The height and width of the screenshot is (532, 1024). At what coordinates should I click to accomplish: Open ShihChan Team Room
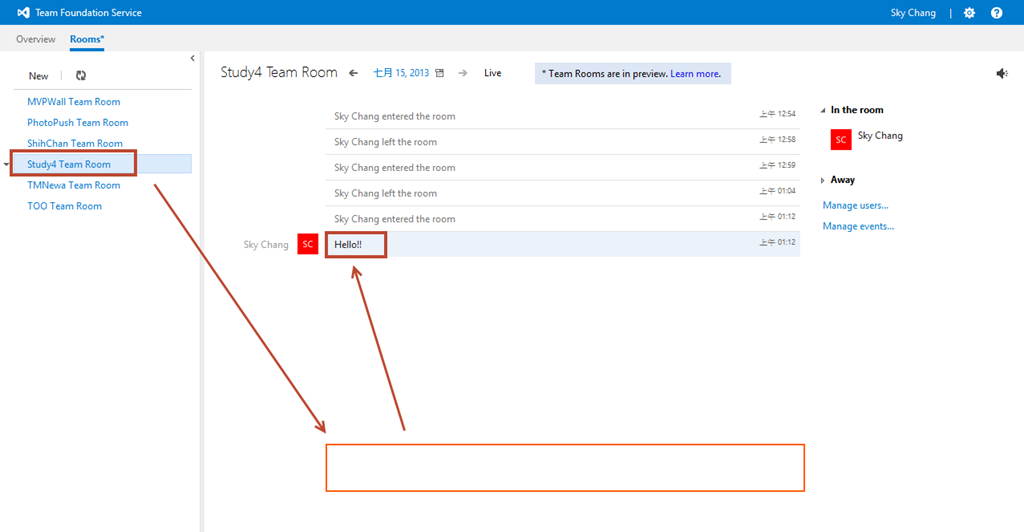tap(75, 144)
